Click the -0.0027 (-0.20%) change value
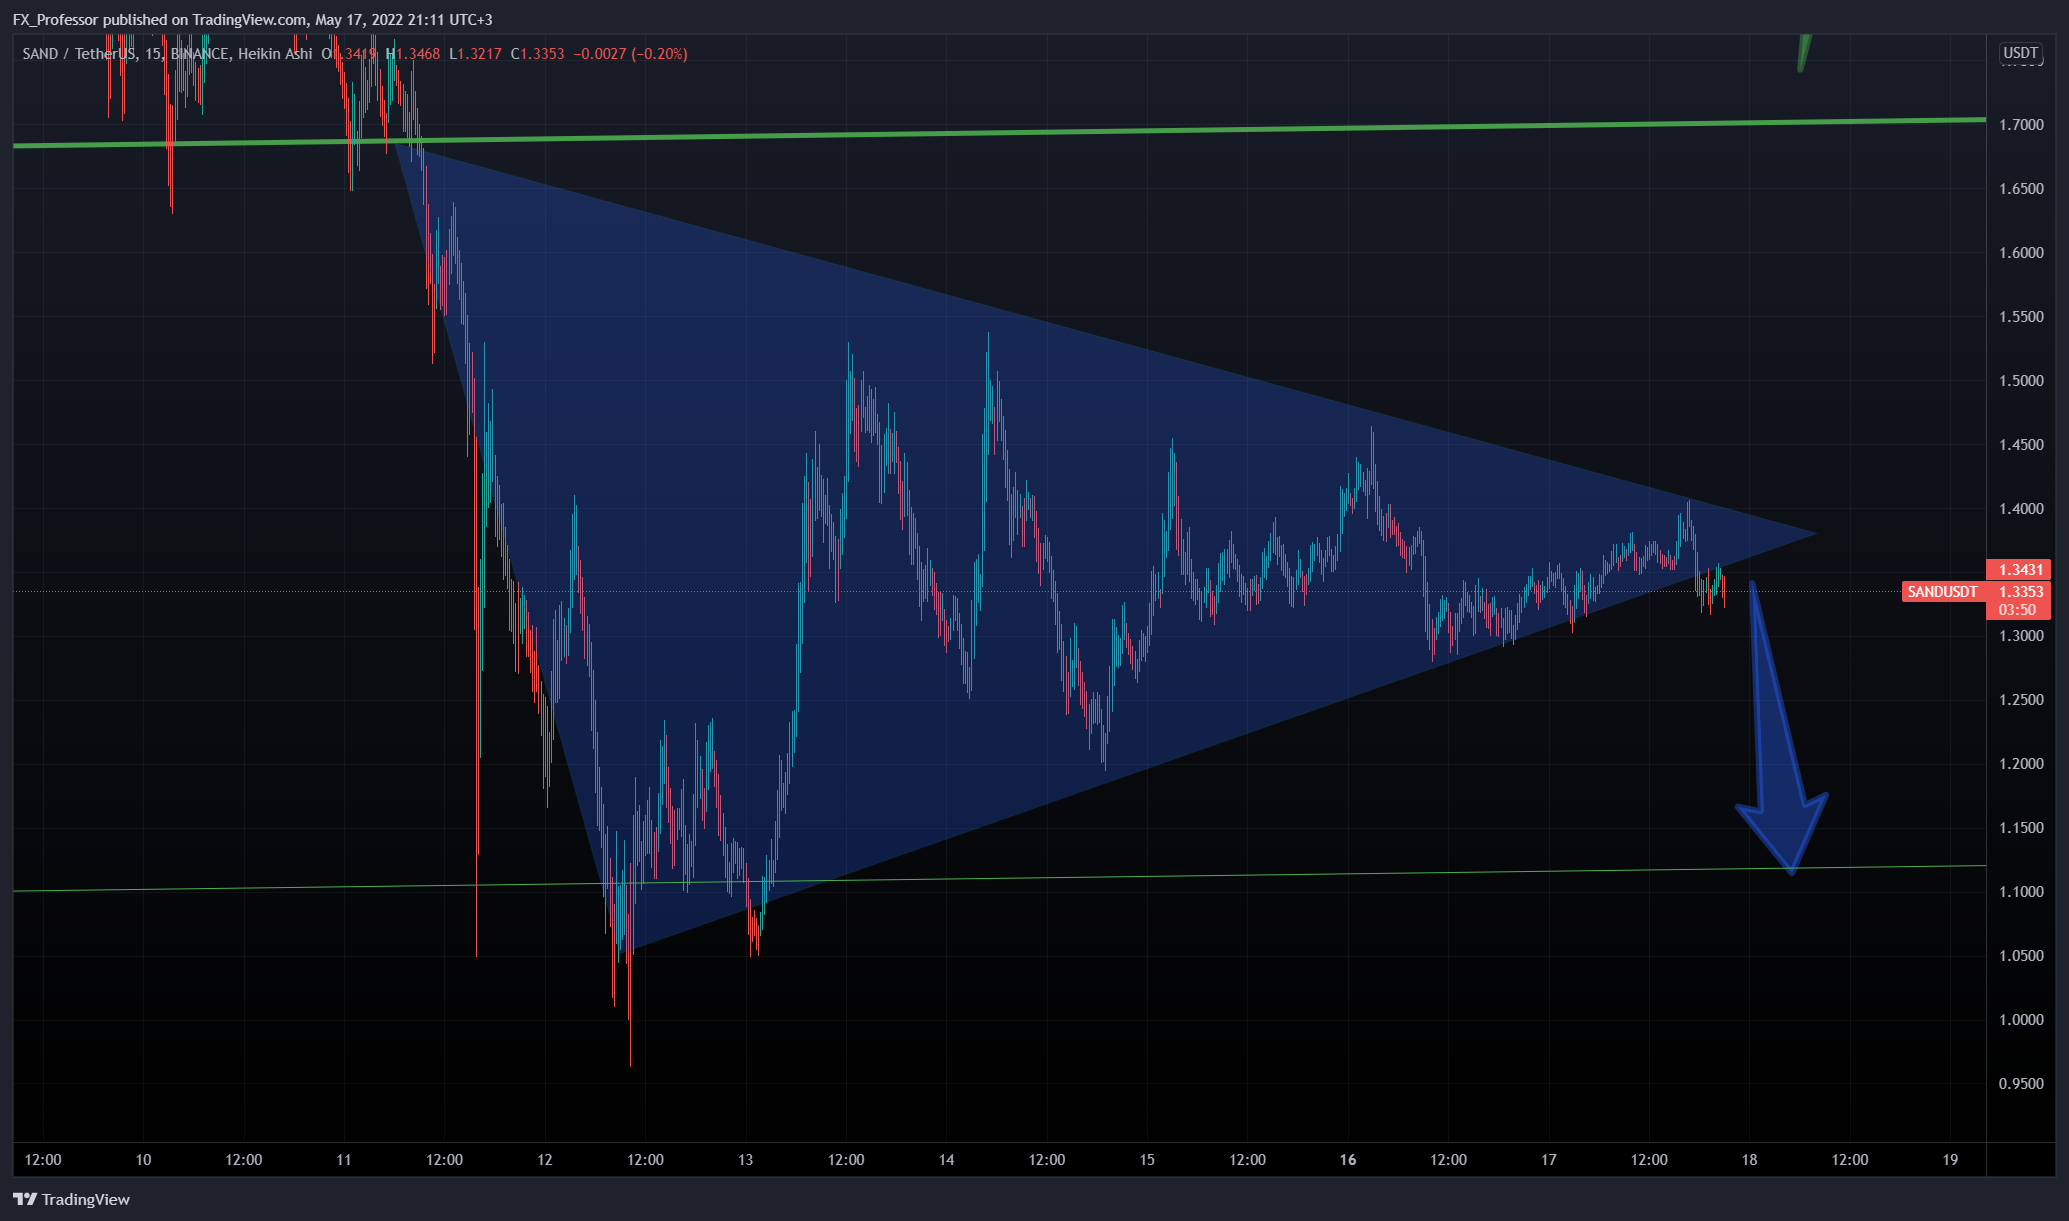This screenshot has height=1221, width=2069. pyautogui.click(x=631, y=54)
